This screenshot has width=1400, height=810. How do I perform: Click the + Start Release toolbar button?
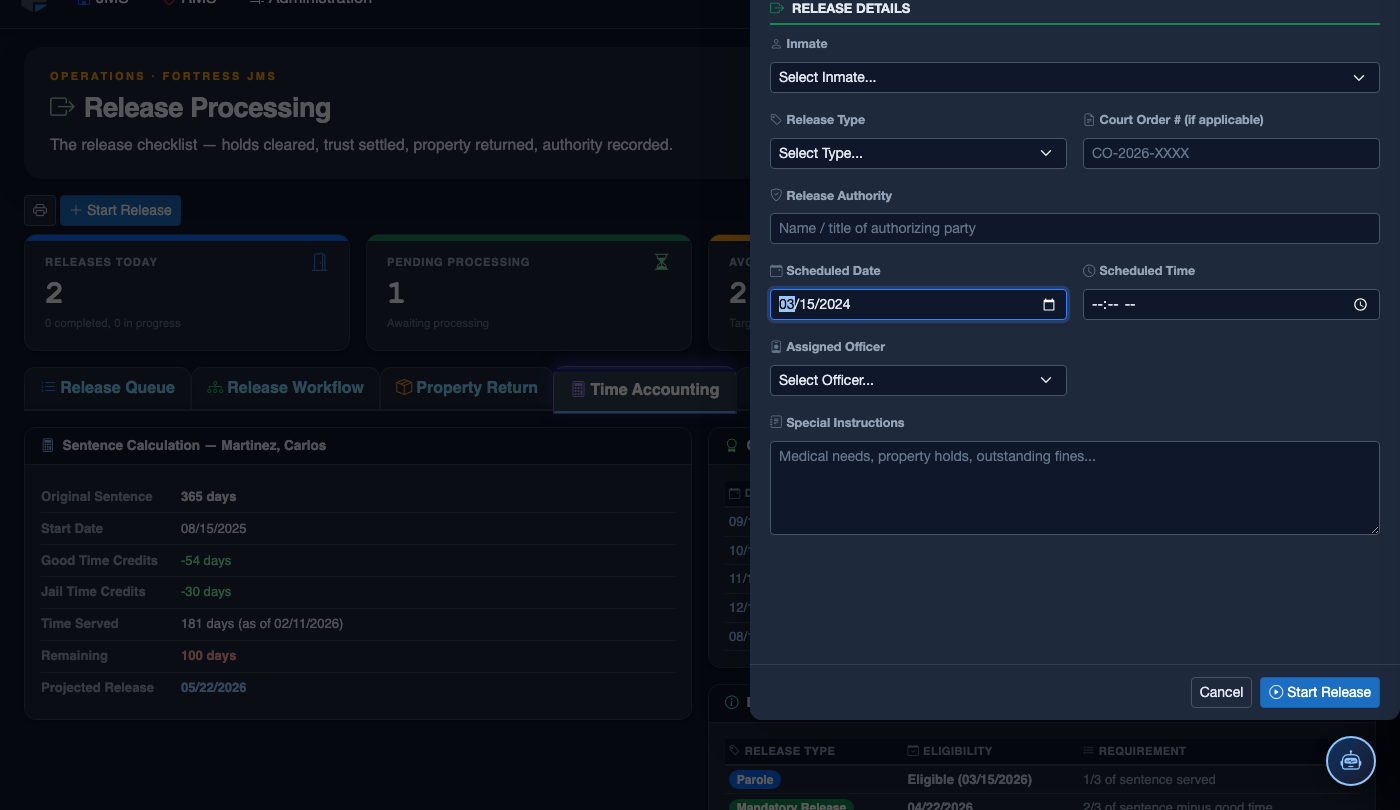120,210
